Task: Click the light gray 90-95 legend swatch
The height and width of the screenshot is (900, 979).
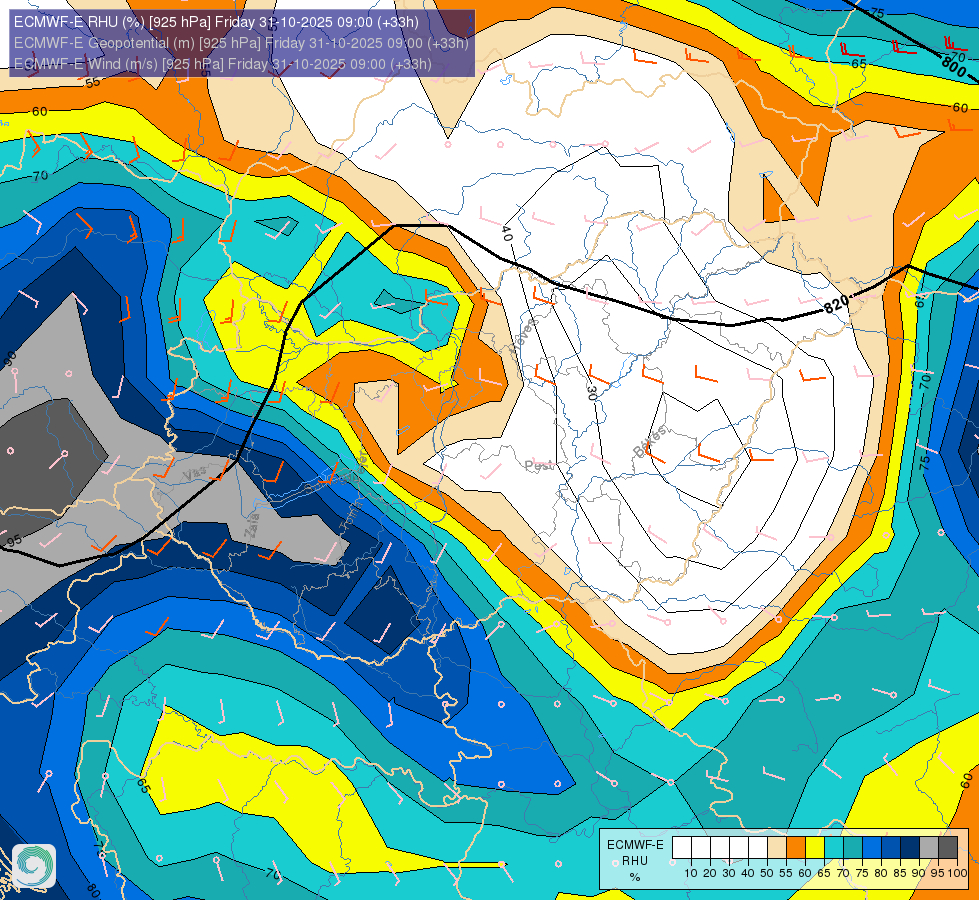Action: tap(929, 848)
